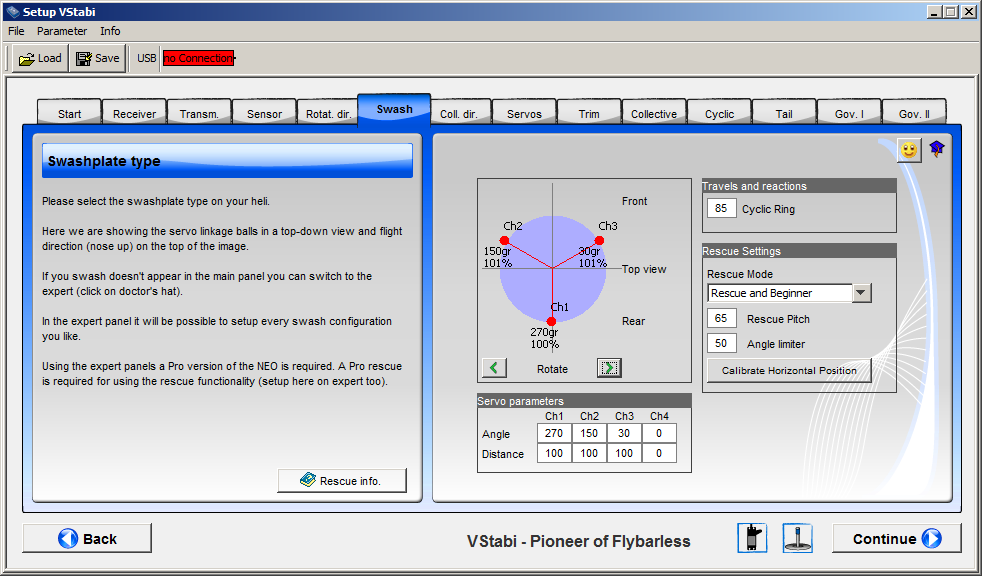
Task: Switch to the Coll. dir. tab
Action: point(459,113)
